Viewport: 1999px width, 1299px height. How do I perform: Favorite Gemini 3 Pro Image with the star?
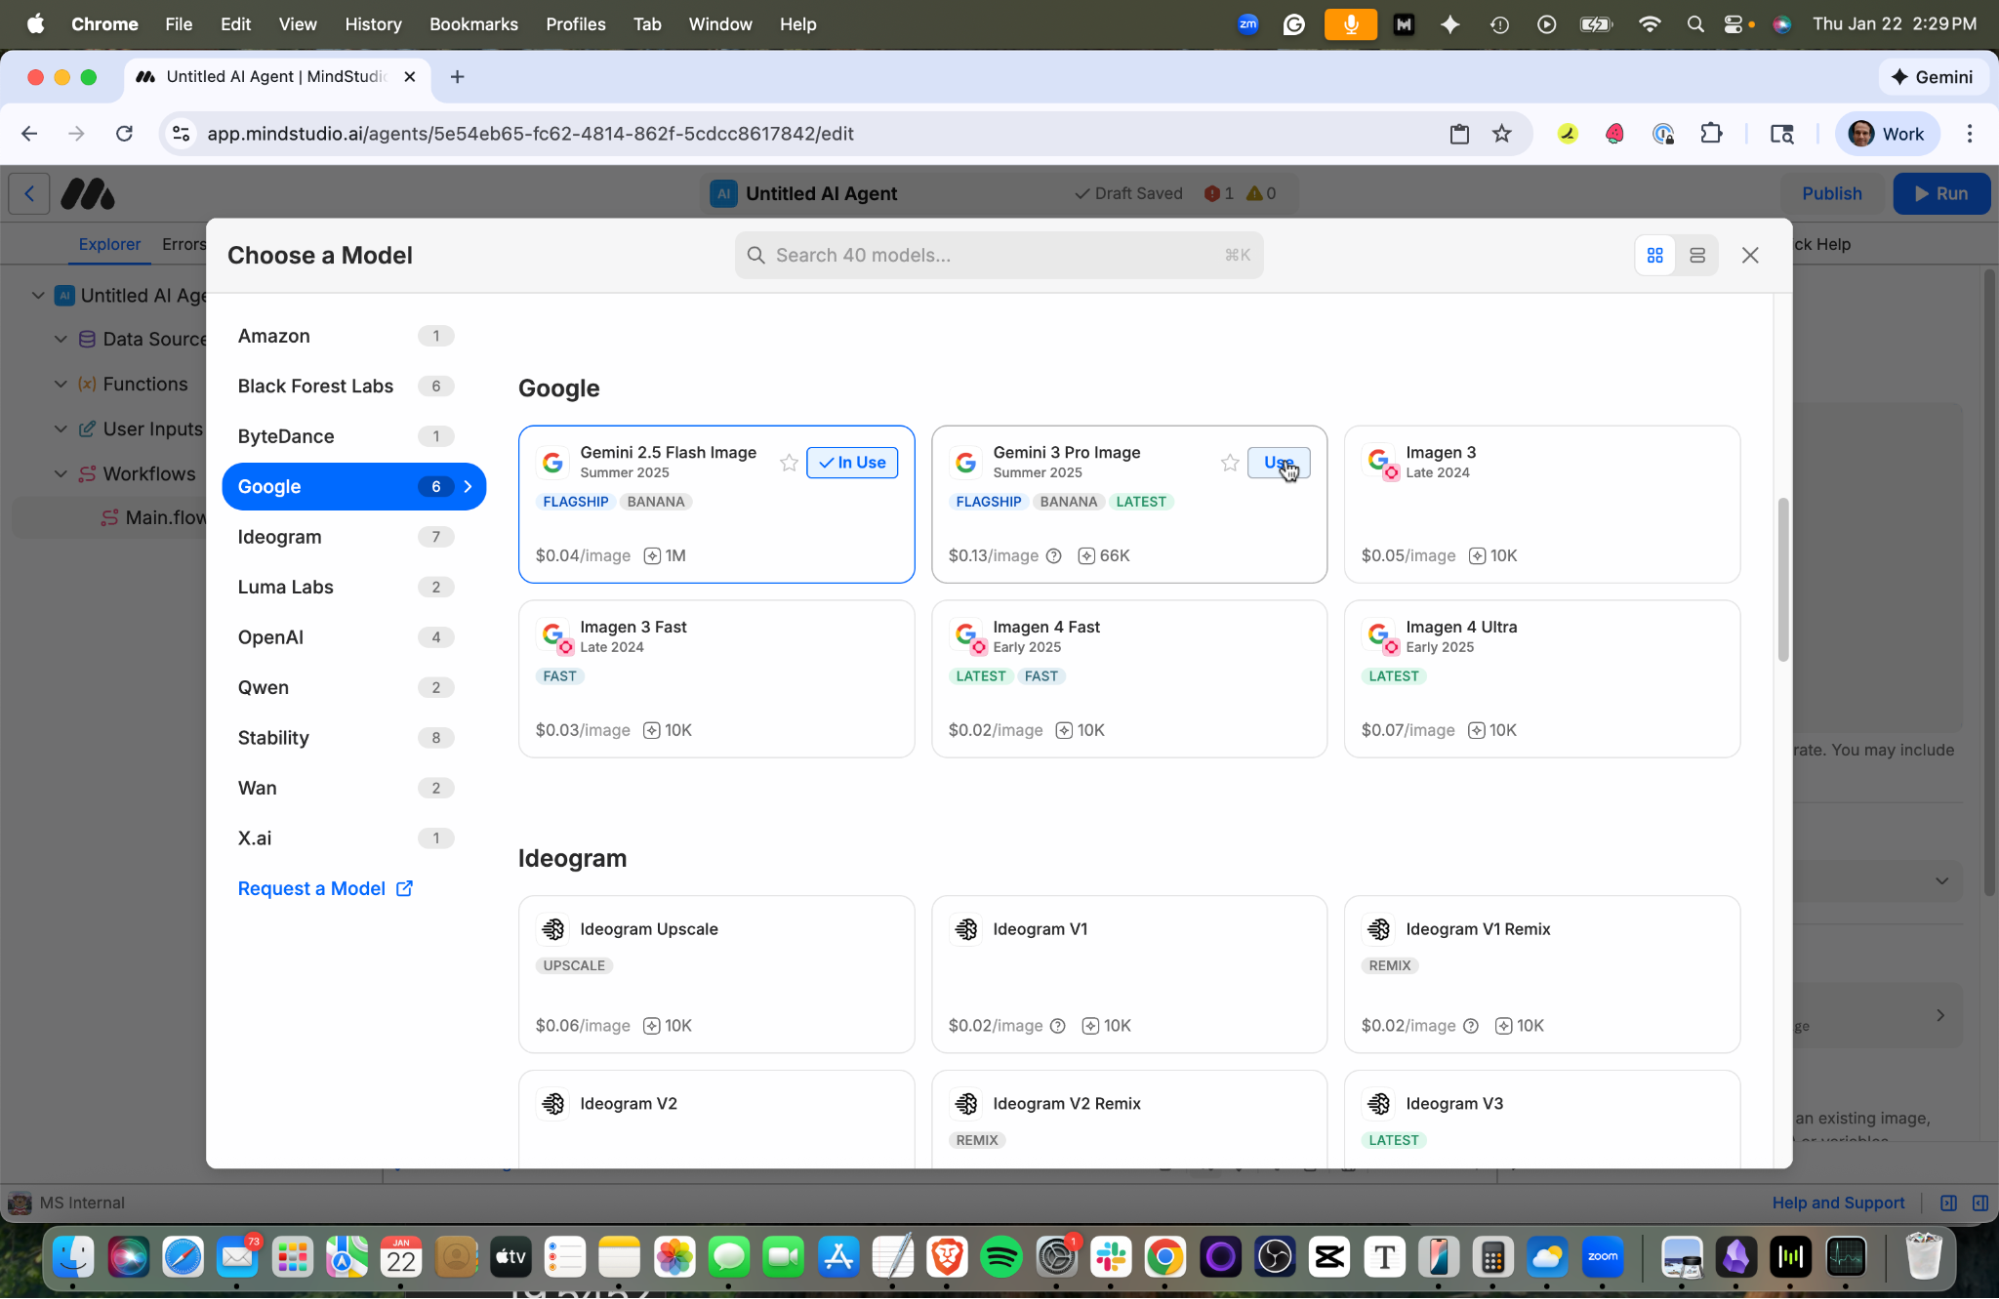click(1229, 462)
